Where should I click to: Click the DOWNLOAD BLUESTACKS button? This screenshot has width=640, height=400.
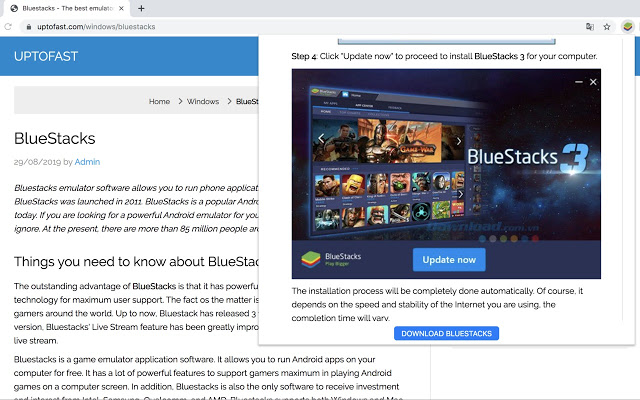446,333
